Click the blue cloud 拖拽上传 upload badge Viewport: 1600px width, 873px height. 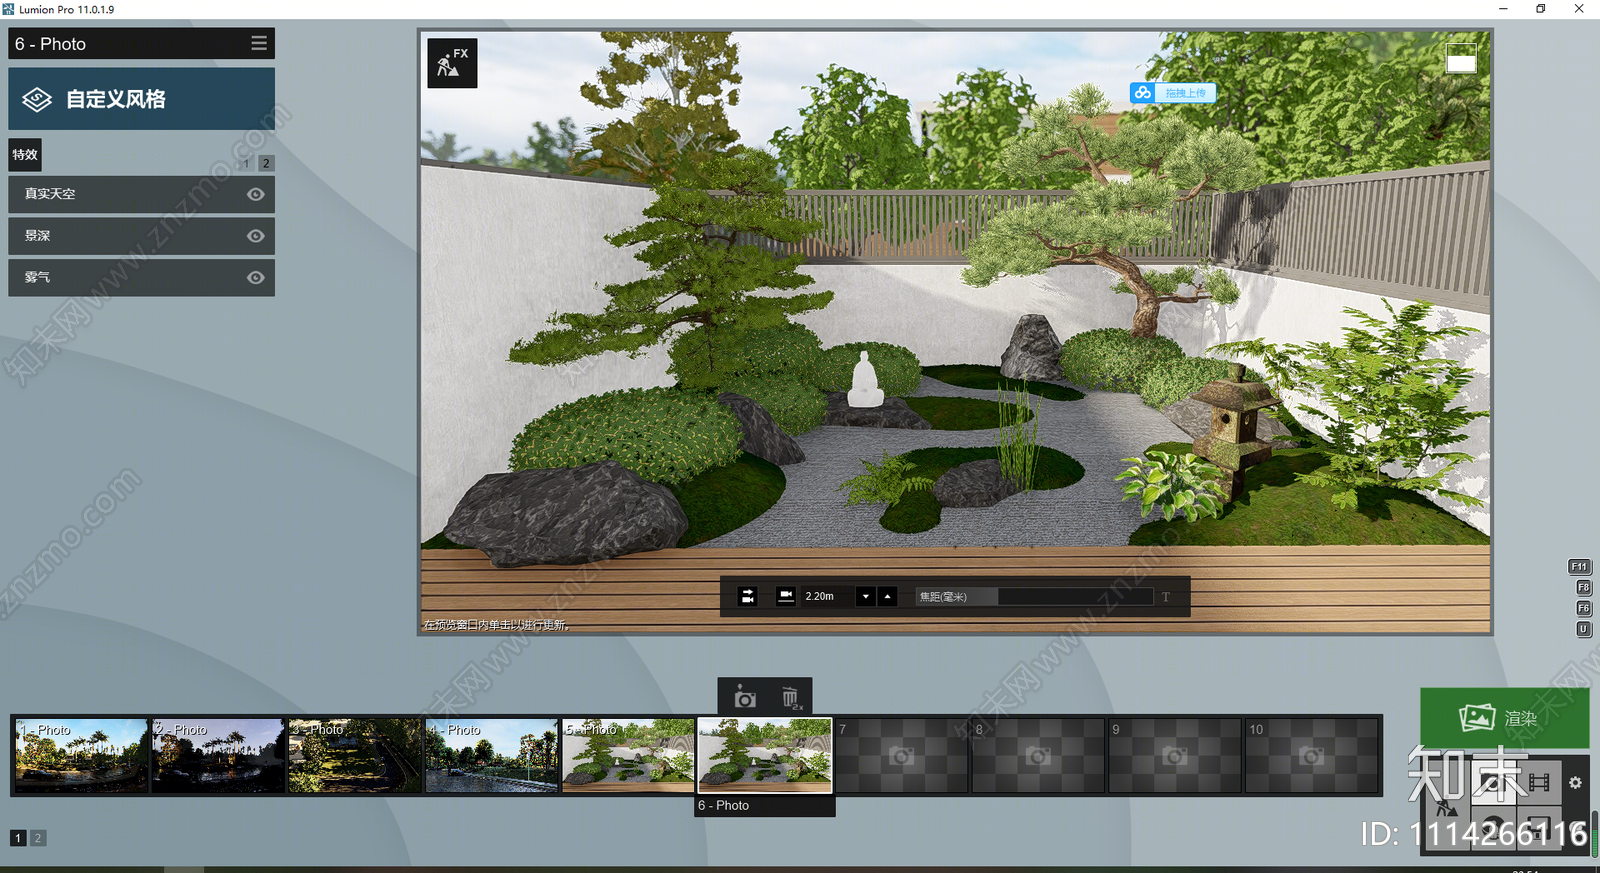[x=1173, y=93]
